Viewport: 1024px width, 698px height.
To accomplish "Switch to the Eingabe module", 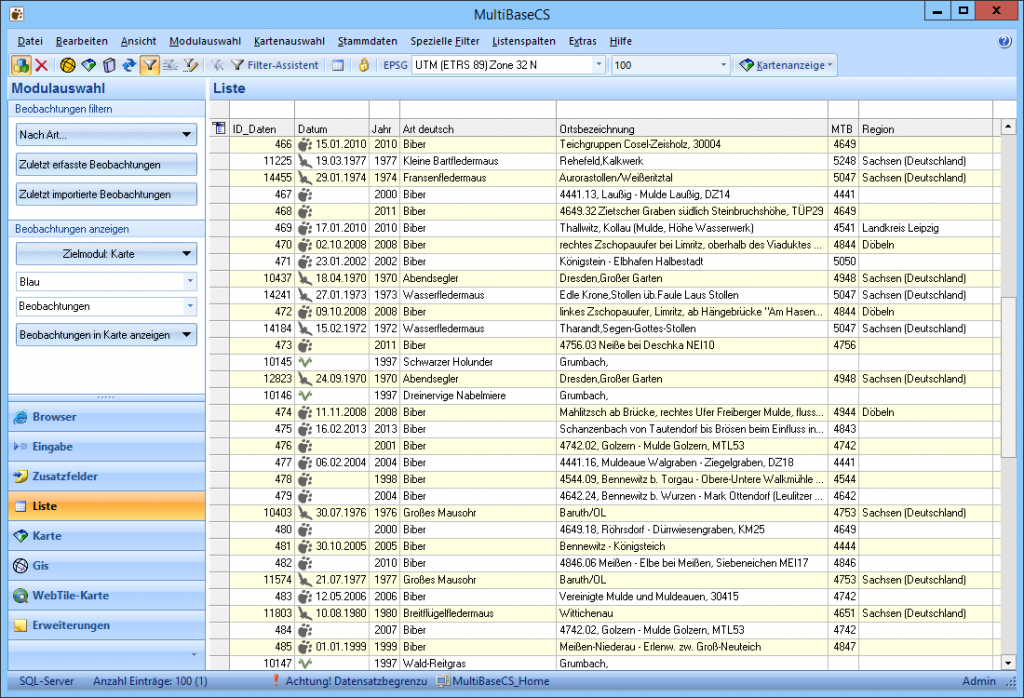I will (x=106, y=447).
